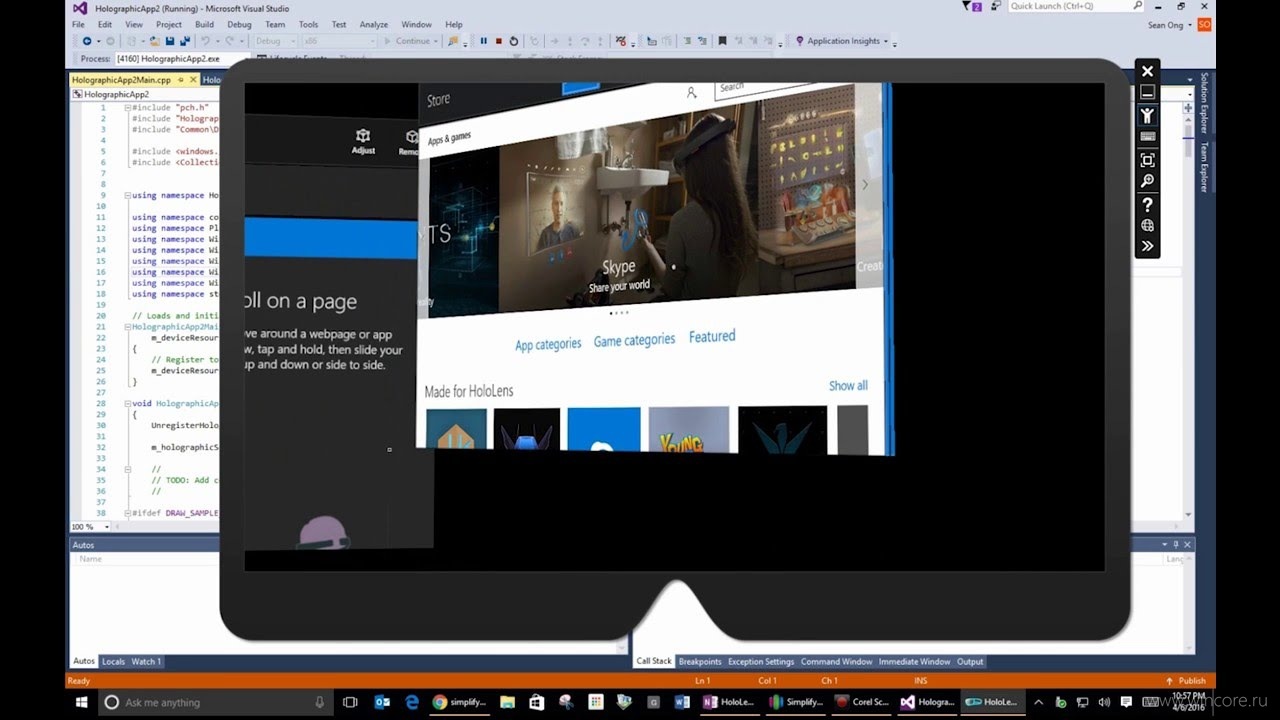Expand the Continue button dropdown arrow
The image size is (1280, 720).
point(436,41)
